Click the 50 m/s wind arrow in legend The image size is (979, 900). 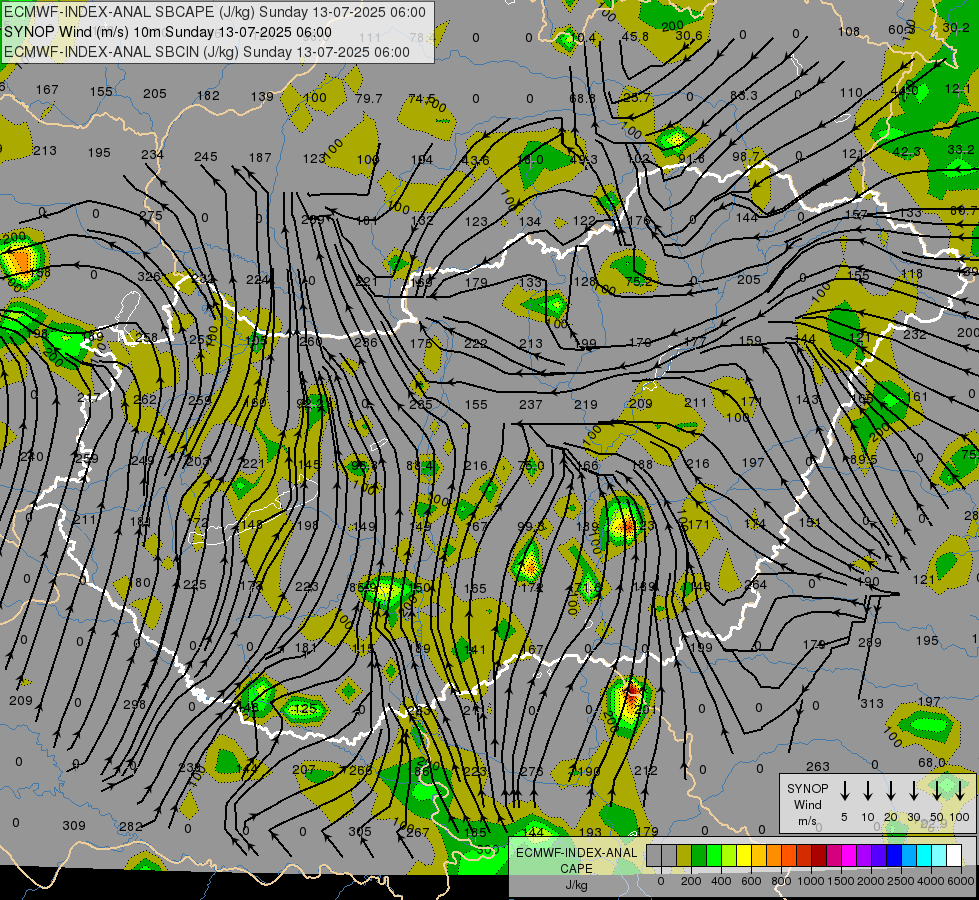click(937, 791)
